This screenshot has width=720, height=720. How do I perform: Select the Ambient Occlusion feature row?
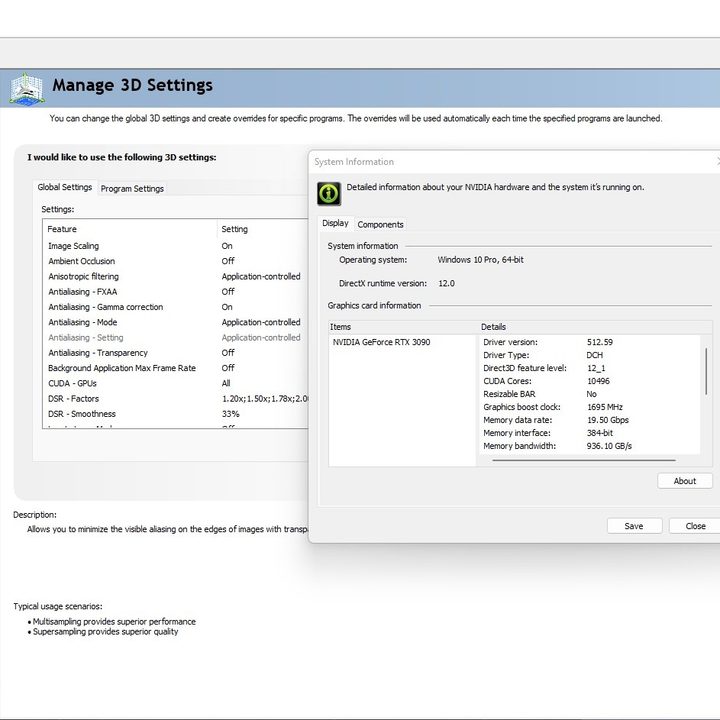pos(176,261)
